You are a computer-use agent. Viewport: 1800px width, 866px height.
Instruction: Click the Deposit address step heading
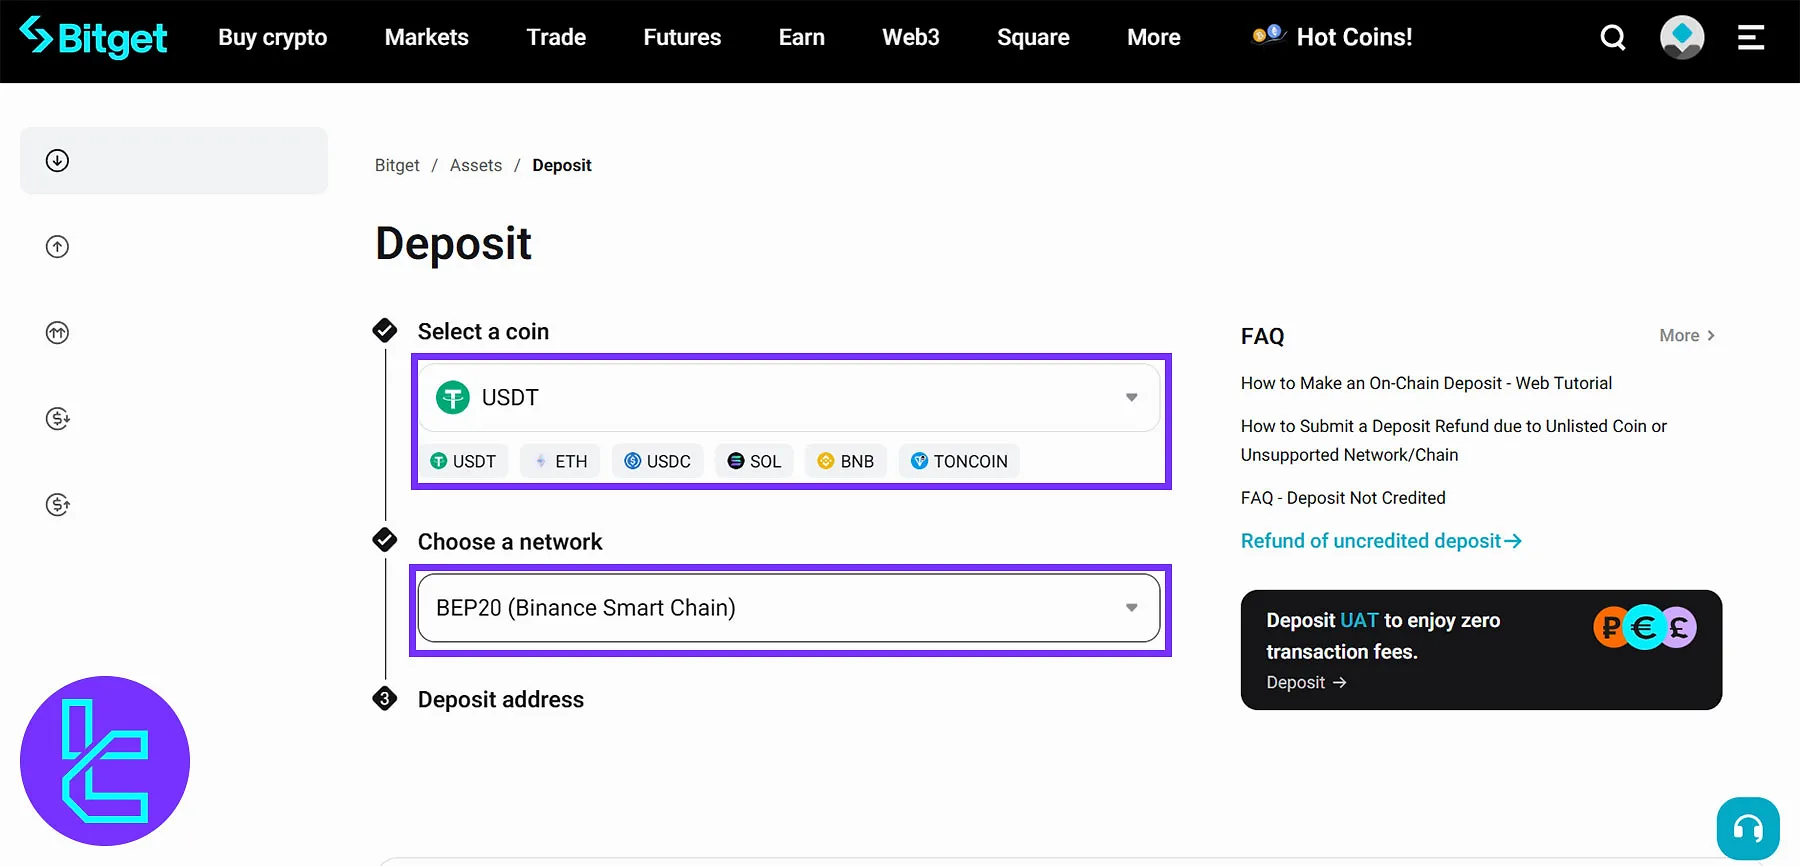tap(501, 700)
